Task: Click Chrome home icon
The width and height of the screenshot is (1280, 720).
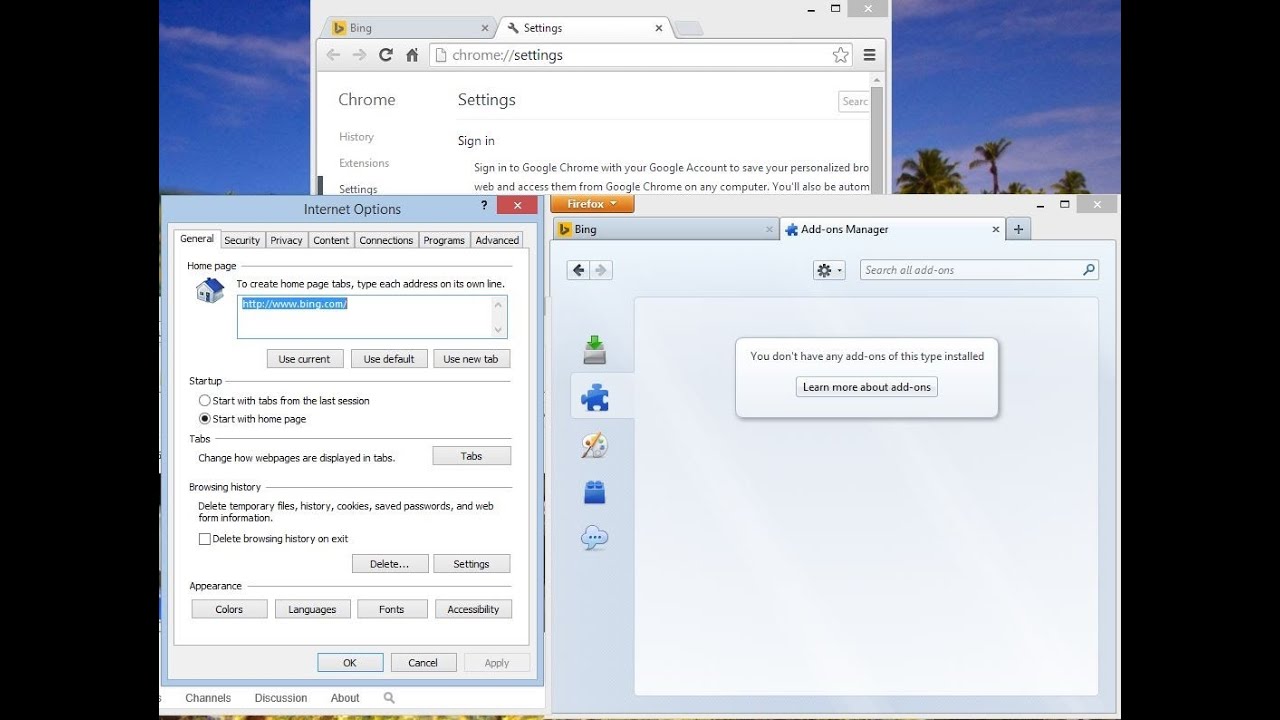Action: tap(412, 55)
